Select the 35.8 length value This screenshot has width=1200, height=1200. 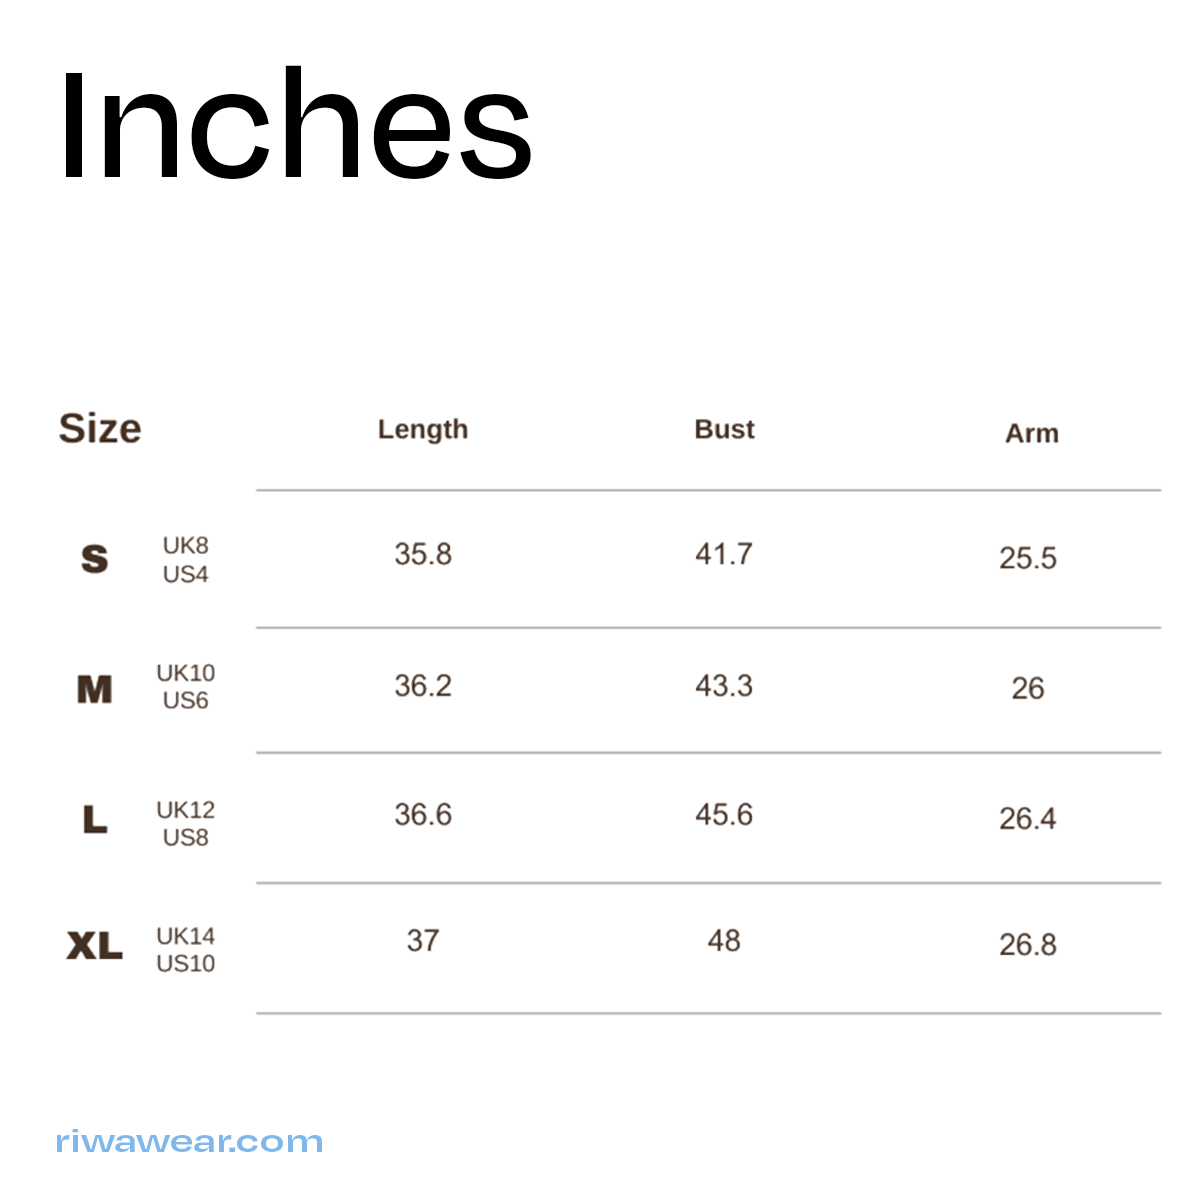pyautogui.click(x=423, y=554)
